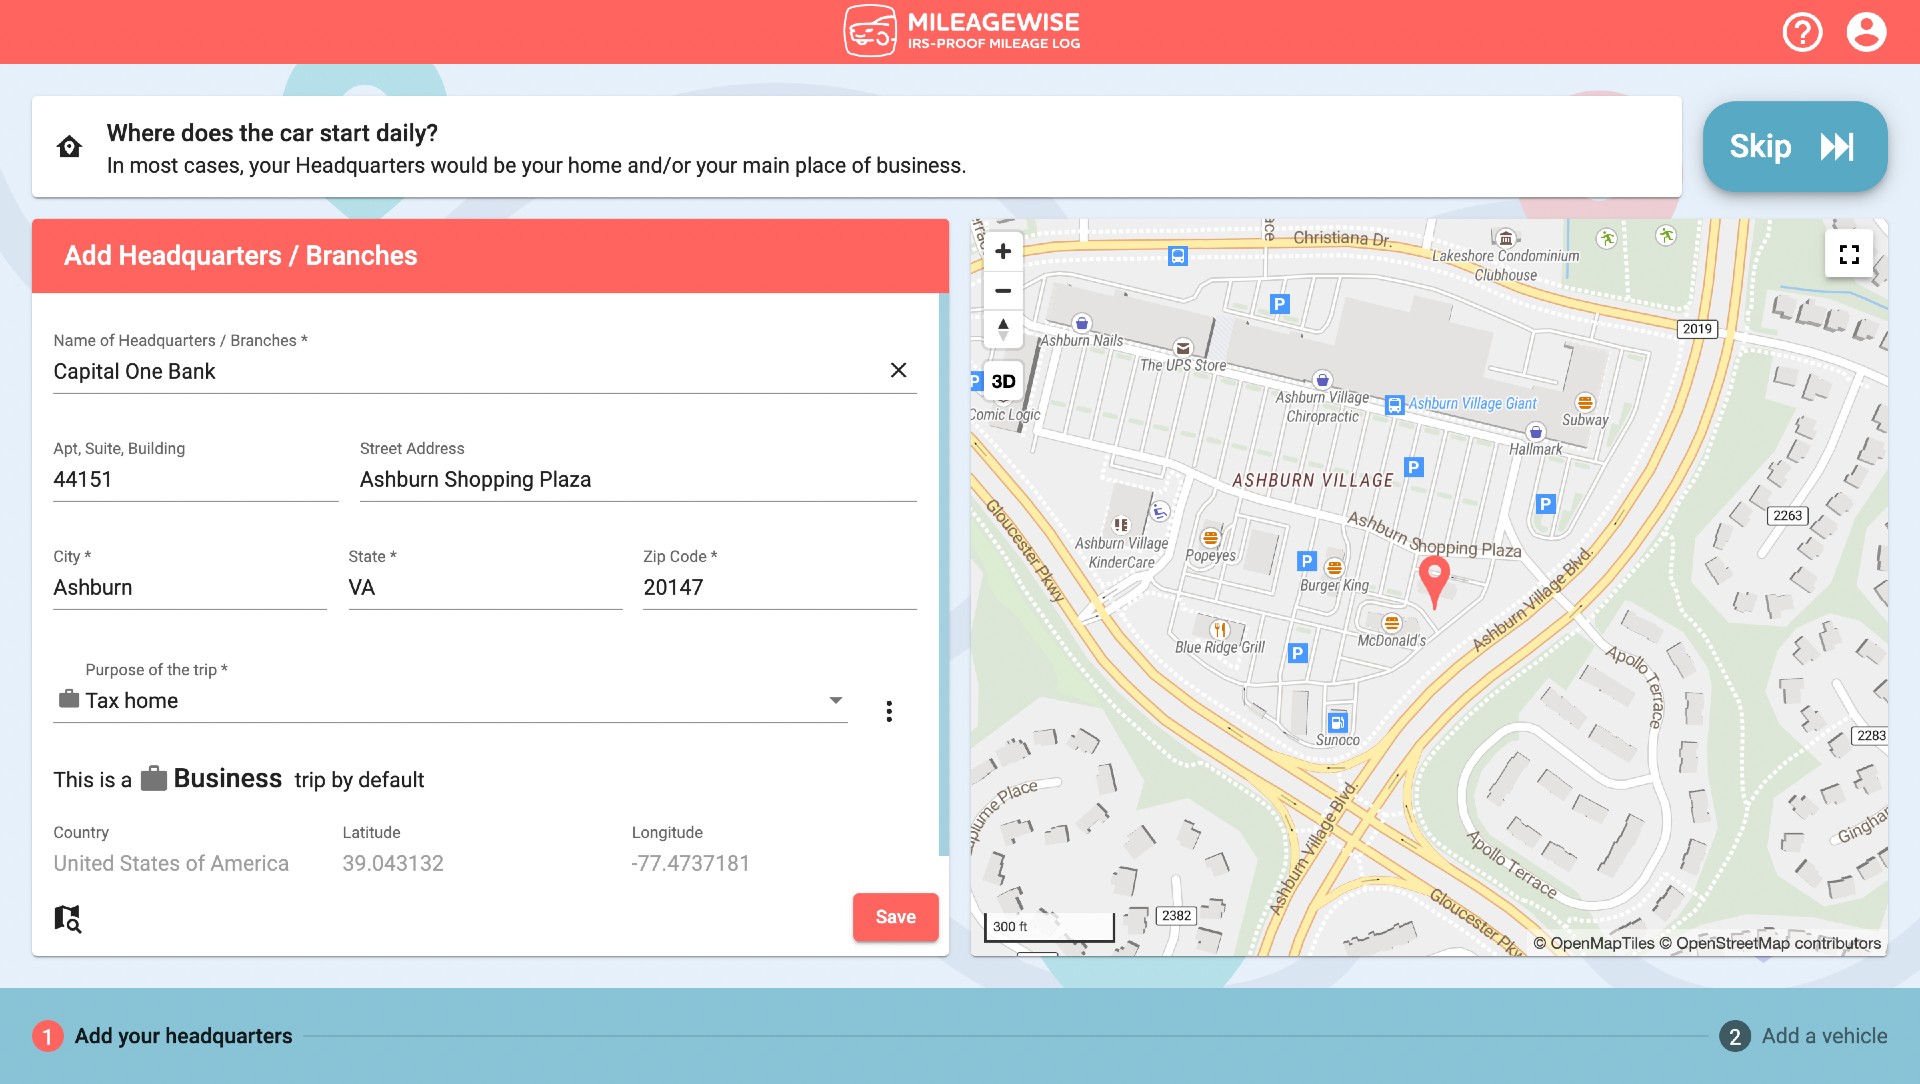Edit the Apt, Suite, Building field
Screen dimensions: 1920x1084
(x=195, y=480)
